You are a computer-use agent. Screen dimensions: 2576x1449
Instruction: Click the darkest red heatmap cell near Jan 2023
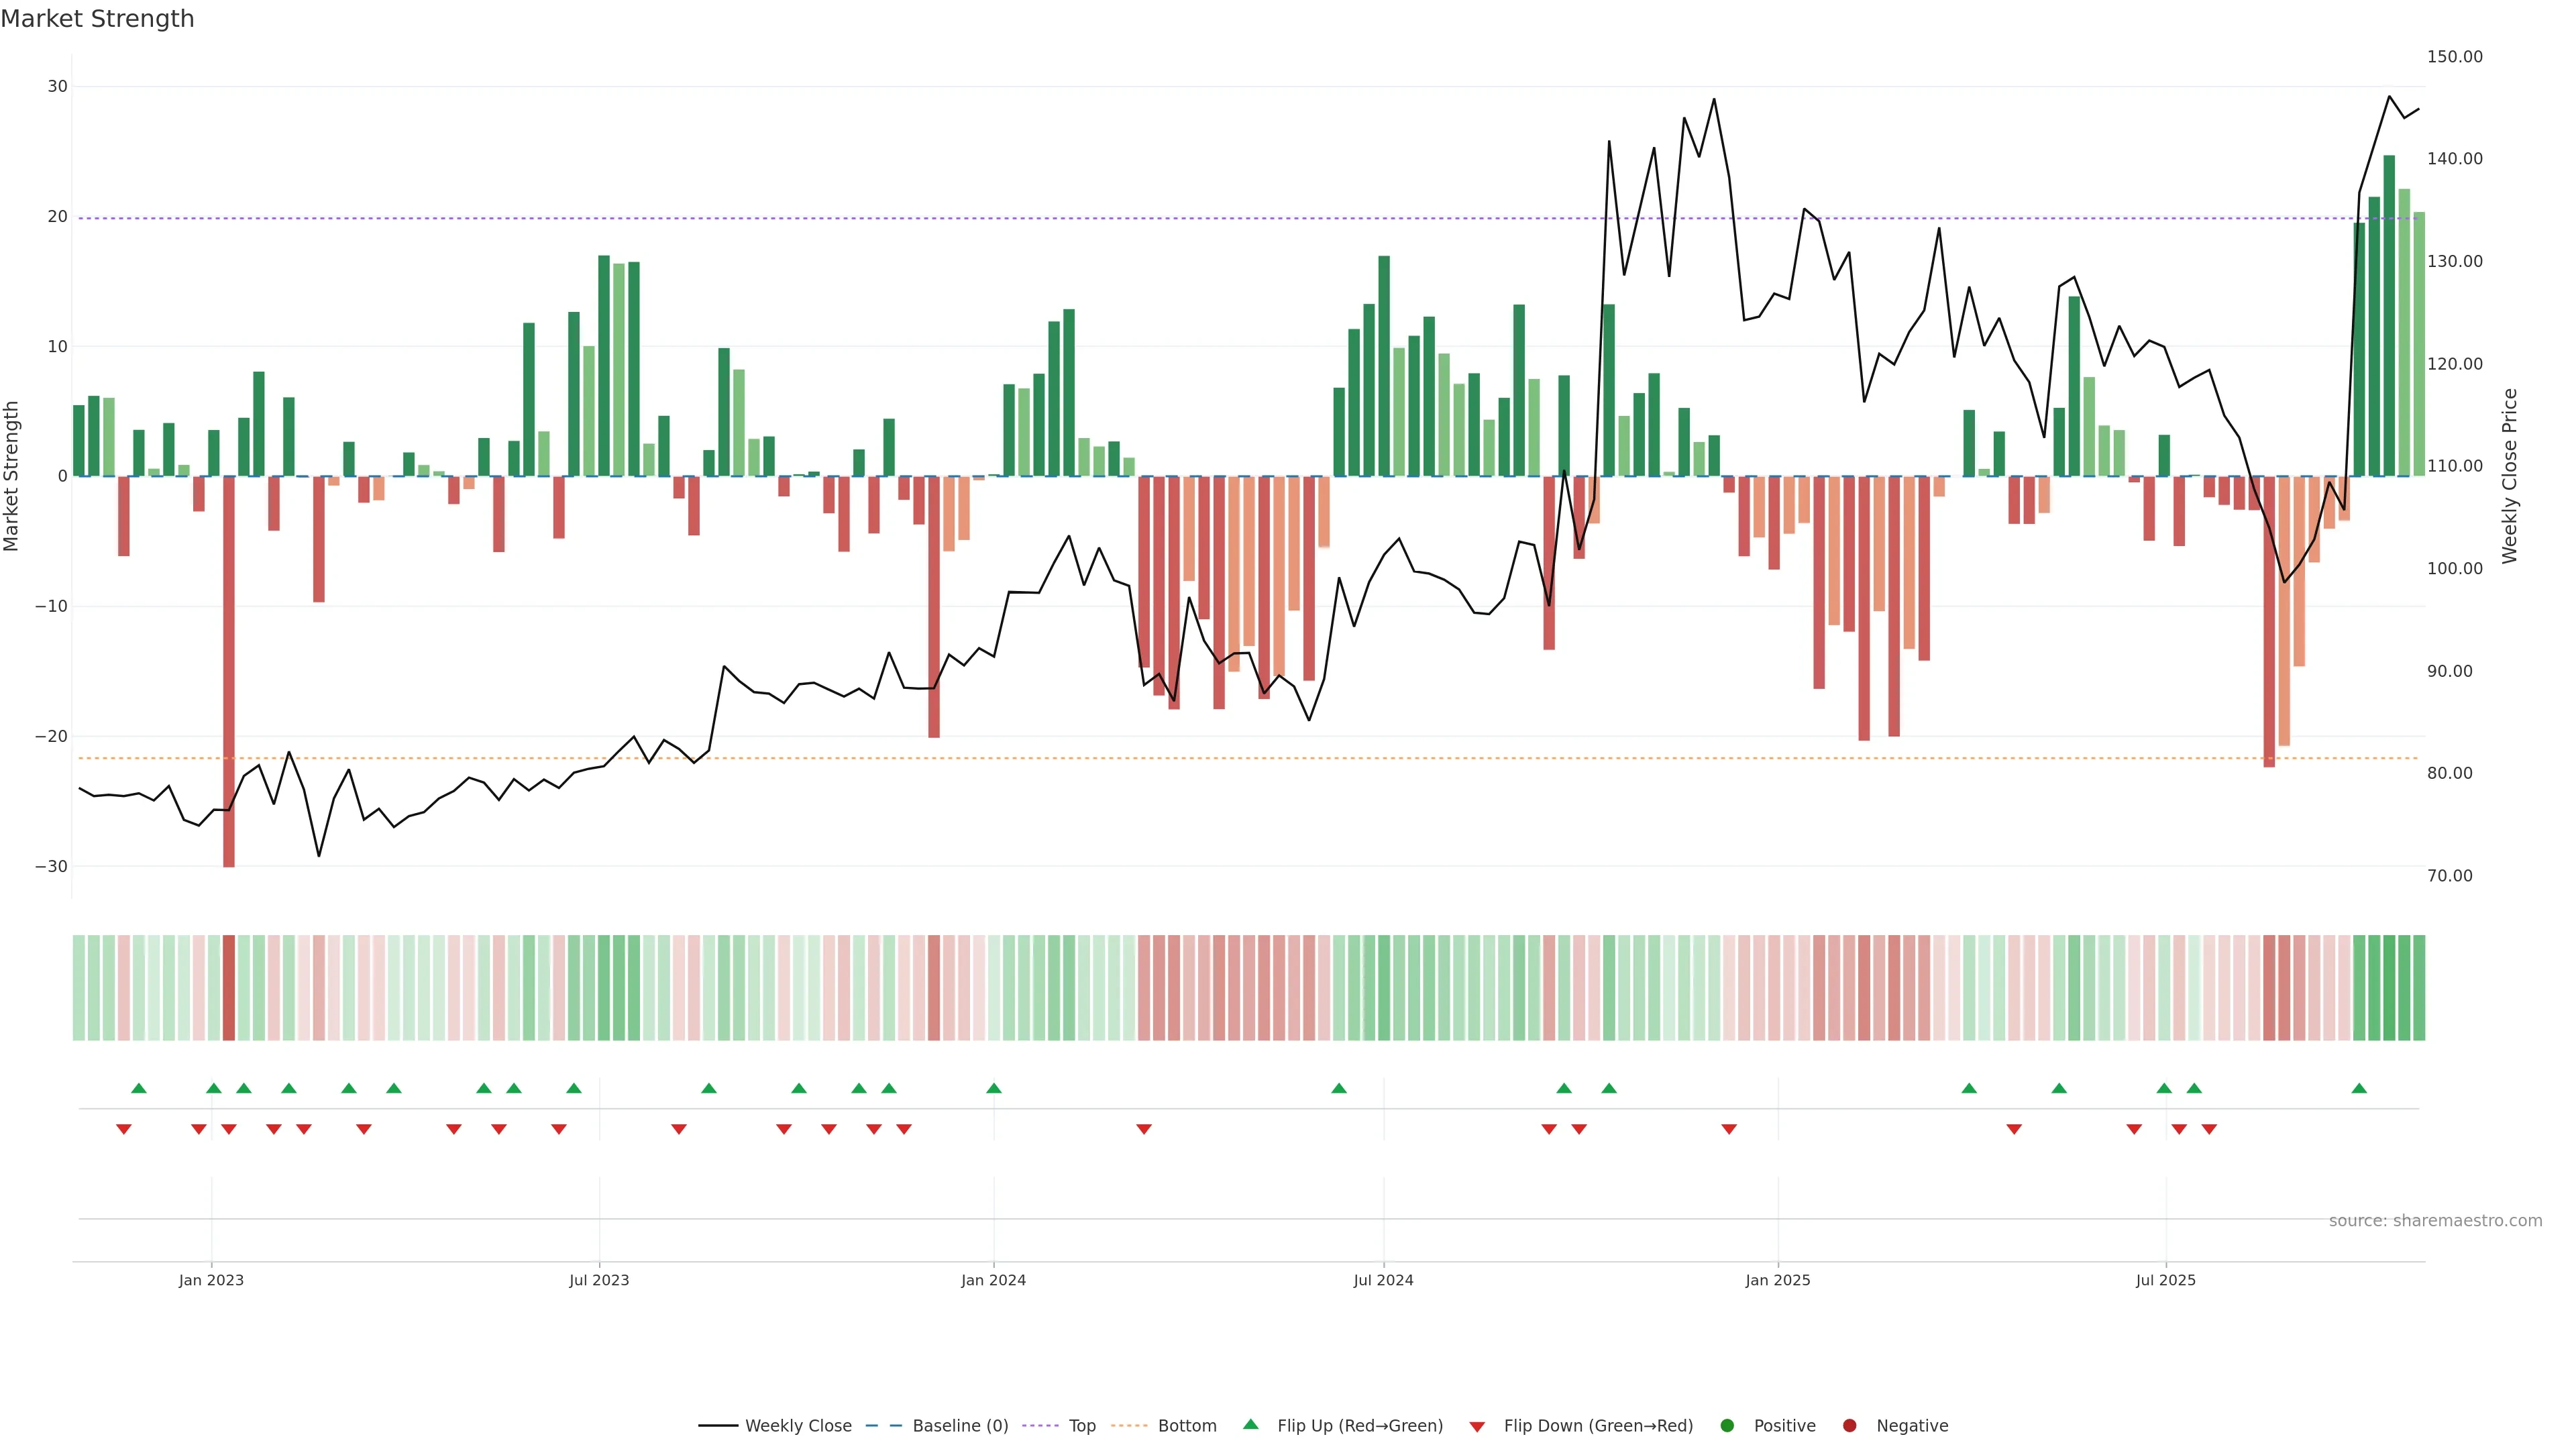coord(229,987)
